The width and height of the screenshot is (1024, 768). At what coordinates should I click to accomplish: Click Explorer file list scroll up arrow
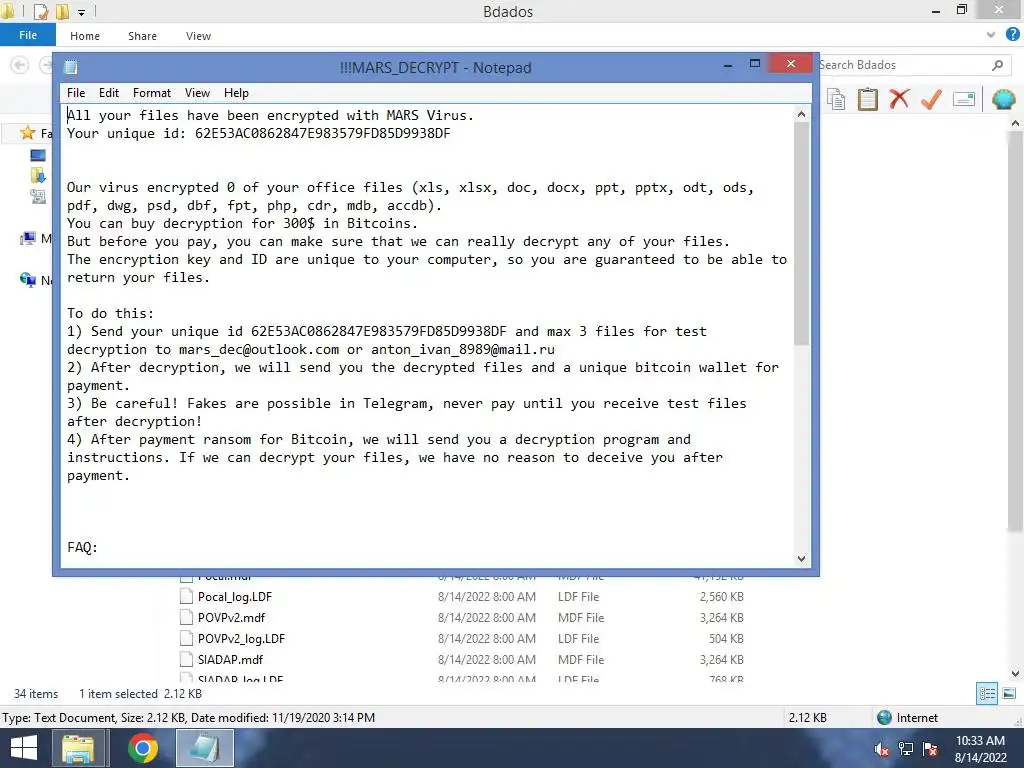(1016, 123)
